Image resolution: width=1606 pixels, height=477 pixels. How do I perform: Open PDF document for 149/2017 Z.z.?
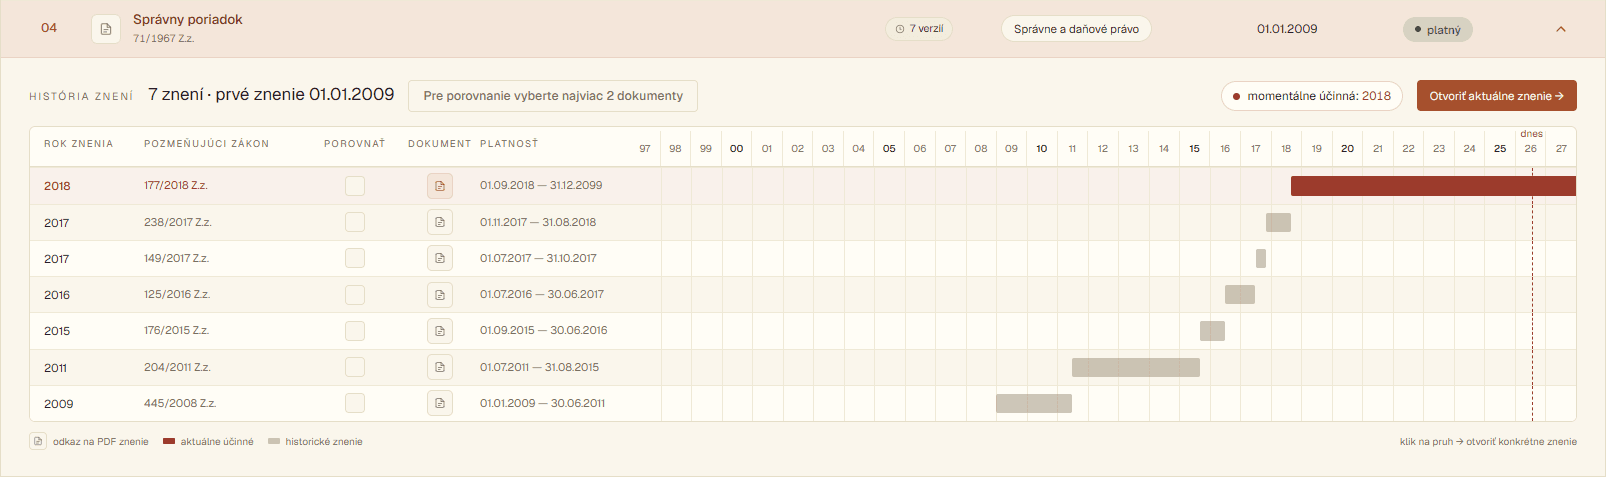tap(440, 258)
